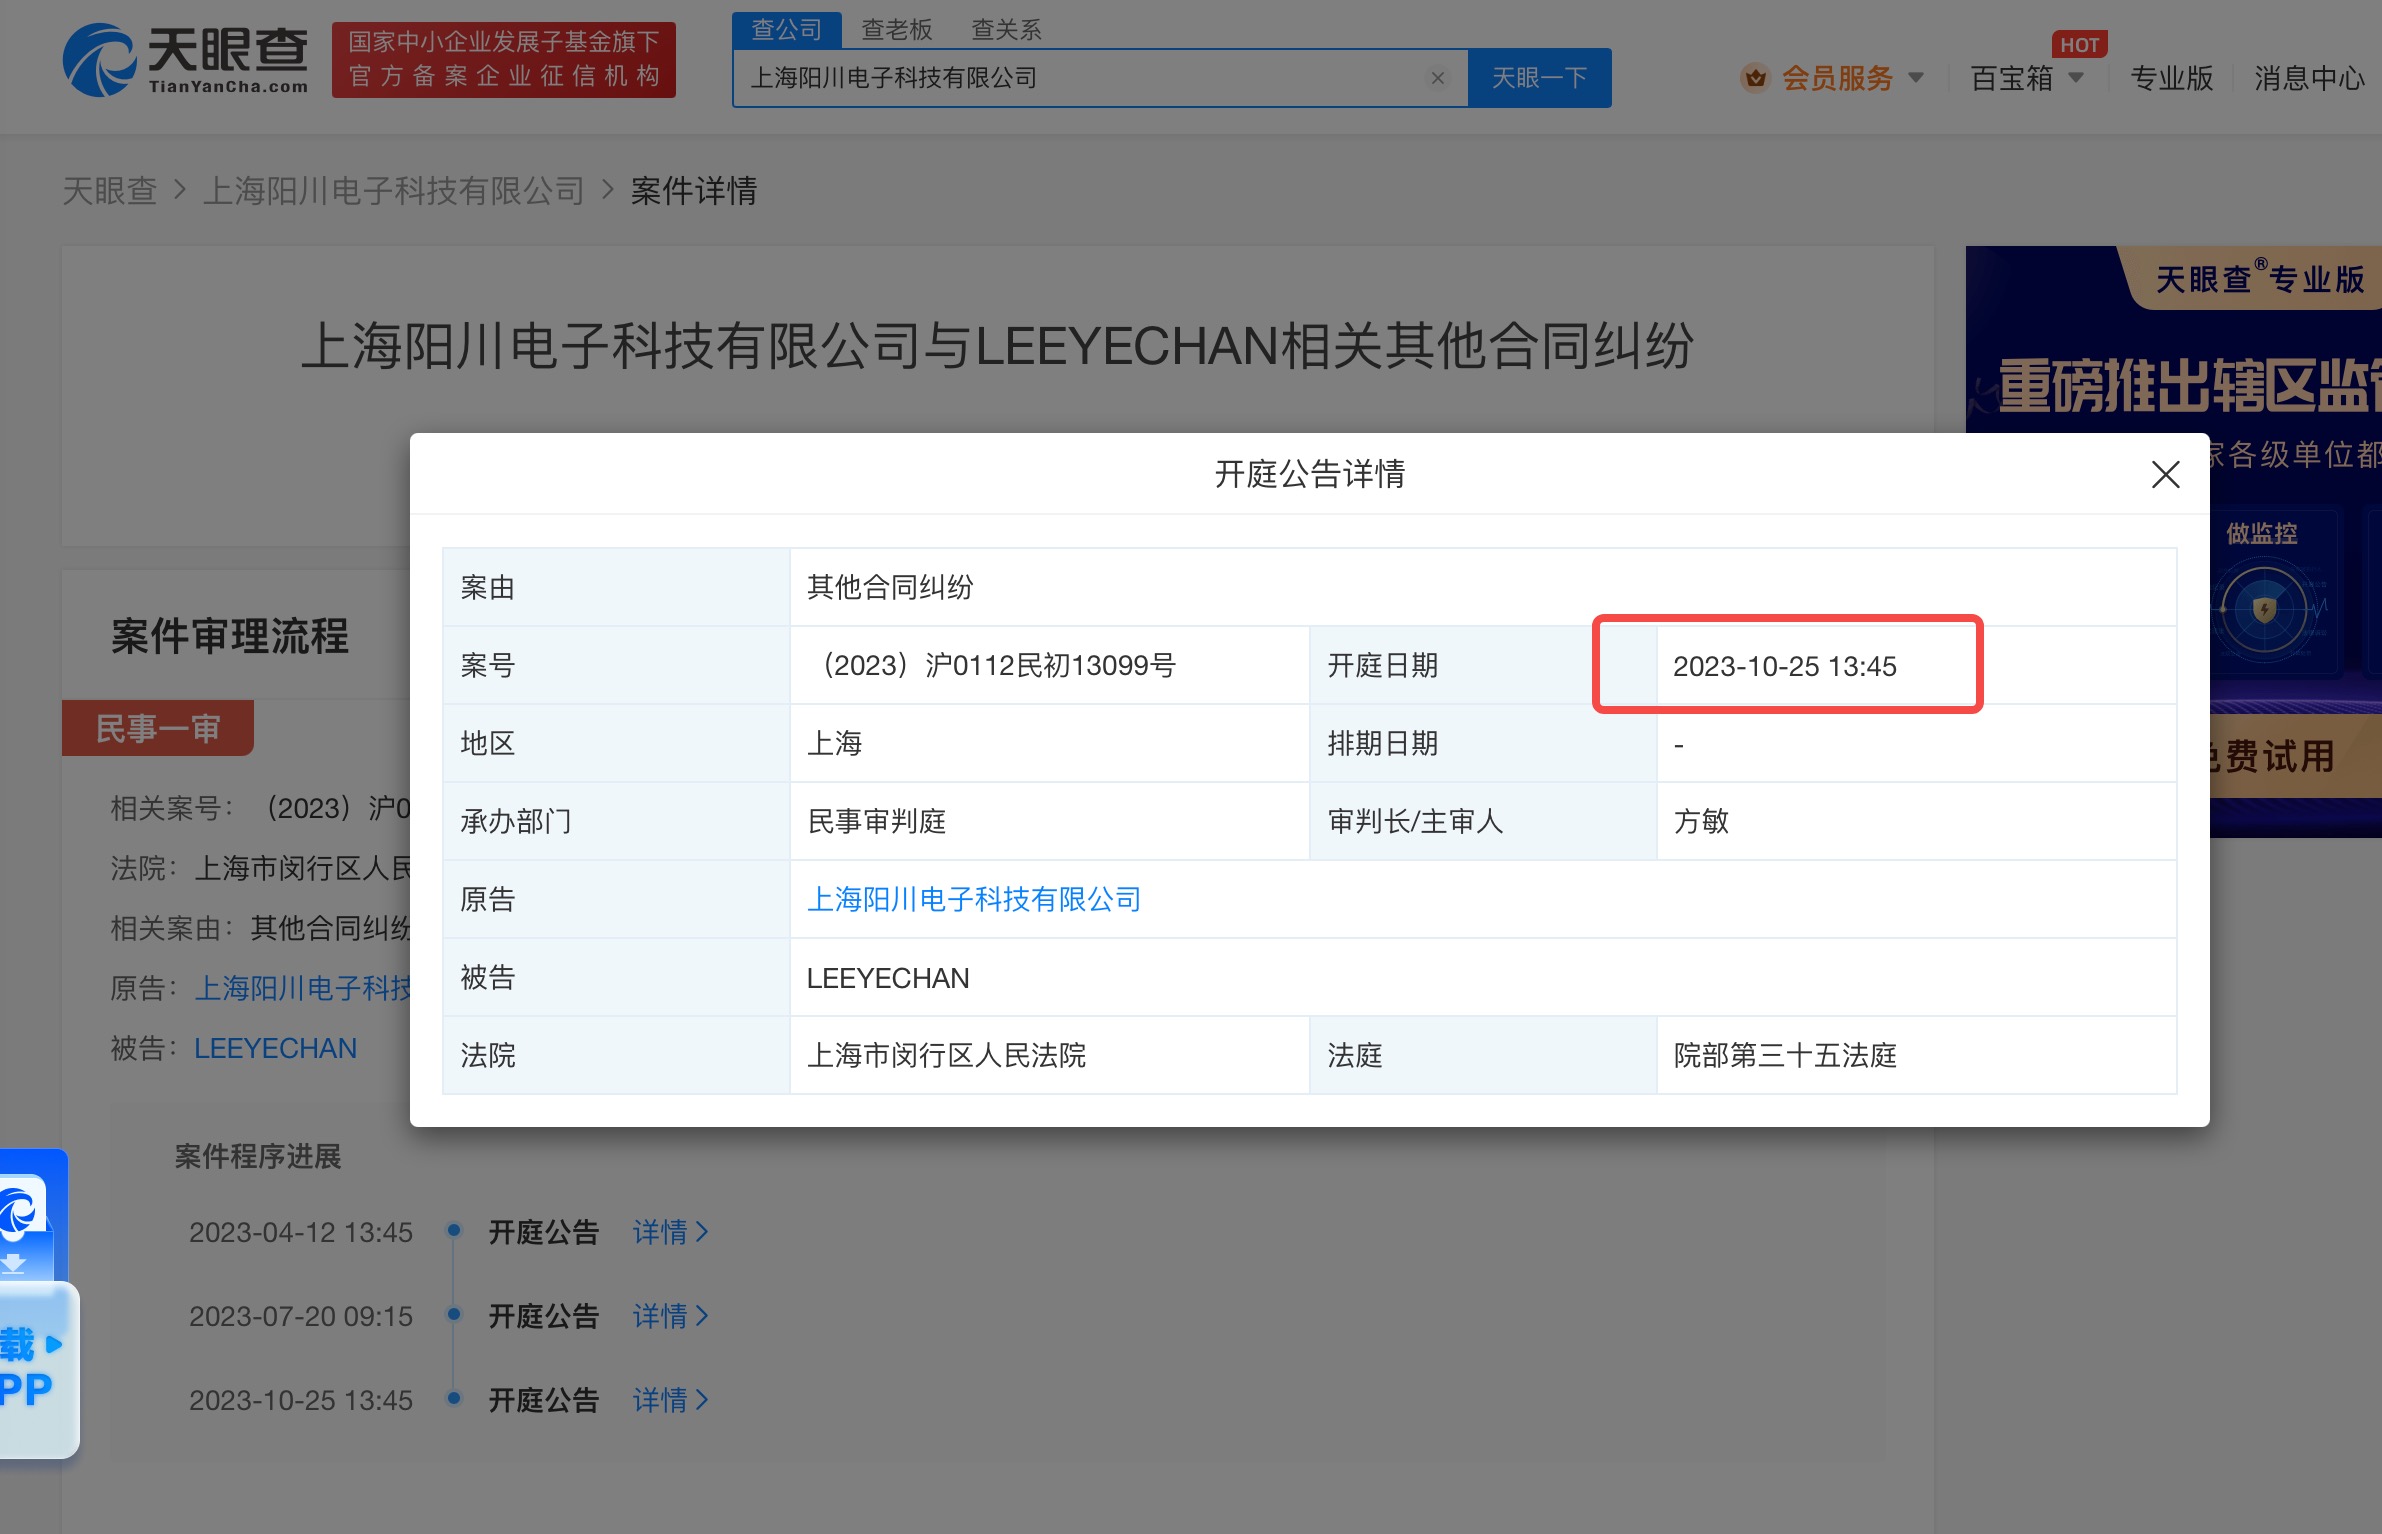Image resolution: width=2382 pixels, height=1534 pixels.
Task: Click the 天眼查 logo
Action: 186,61
